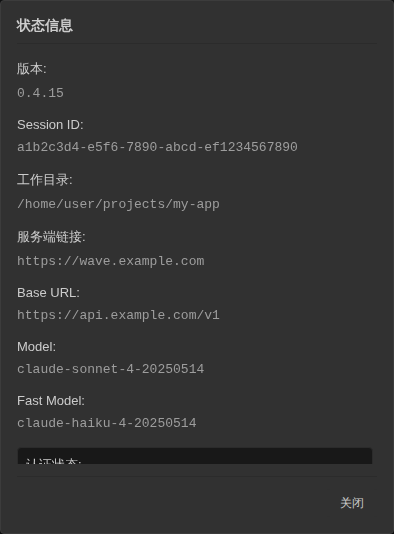Select the fast model name claude-haiku-4-20250514
The width and height of the screenshot is (394, 534).
tap(107, 423)
